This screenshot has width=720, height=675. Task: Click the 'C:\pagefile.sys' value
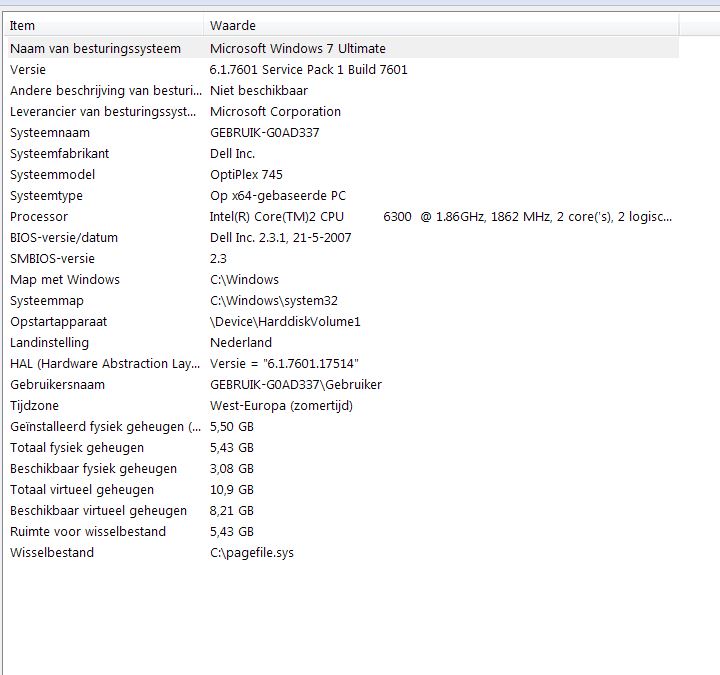[x=252, y=553]
